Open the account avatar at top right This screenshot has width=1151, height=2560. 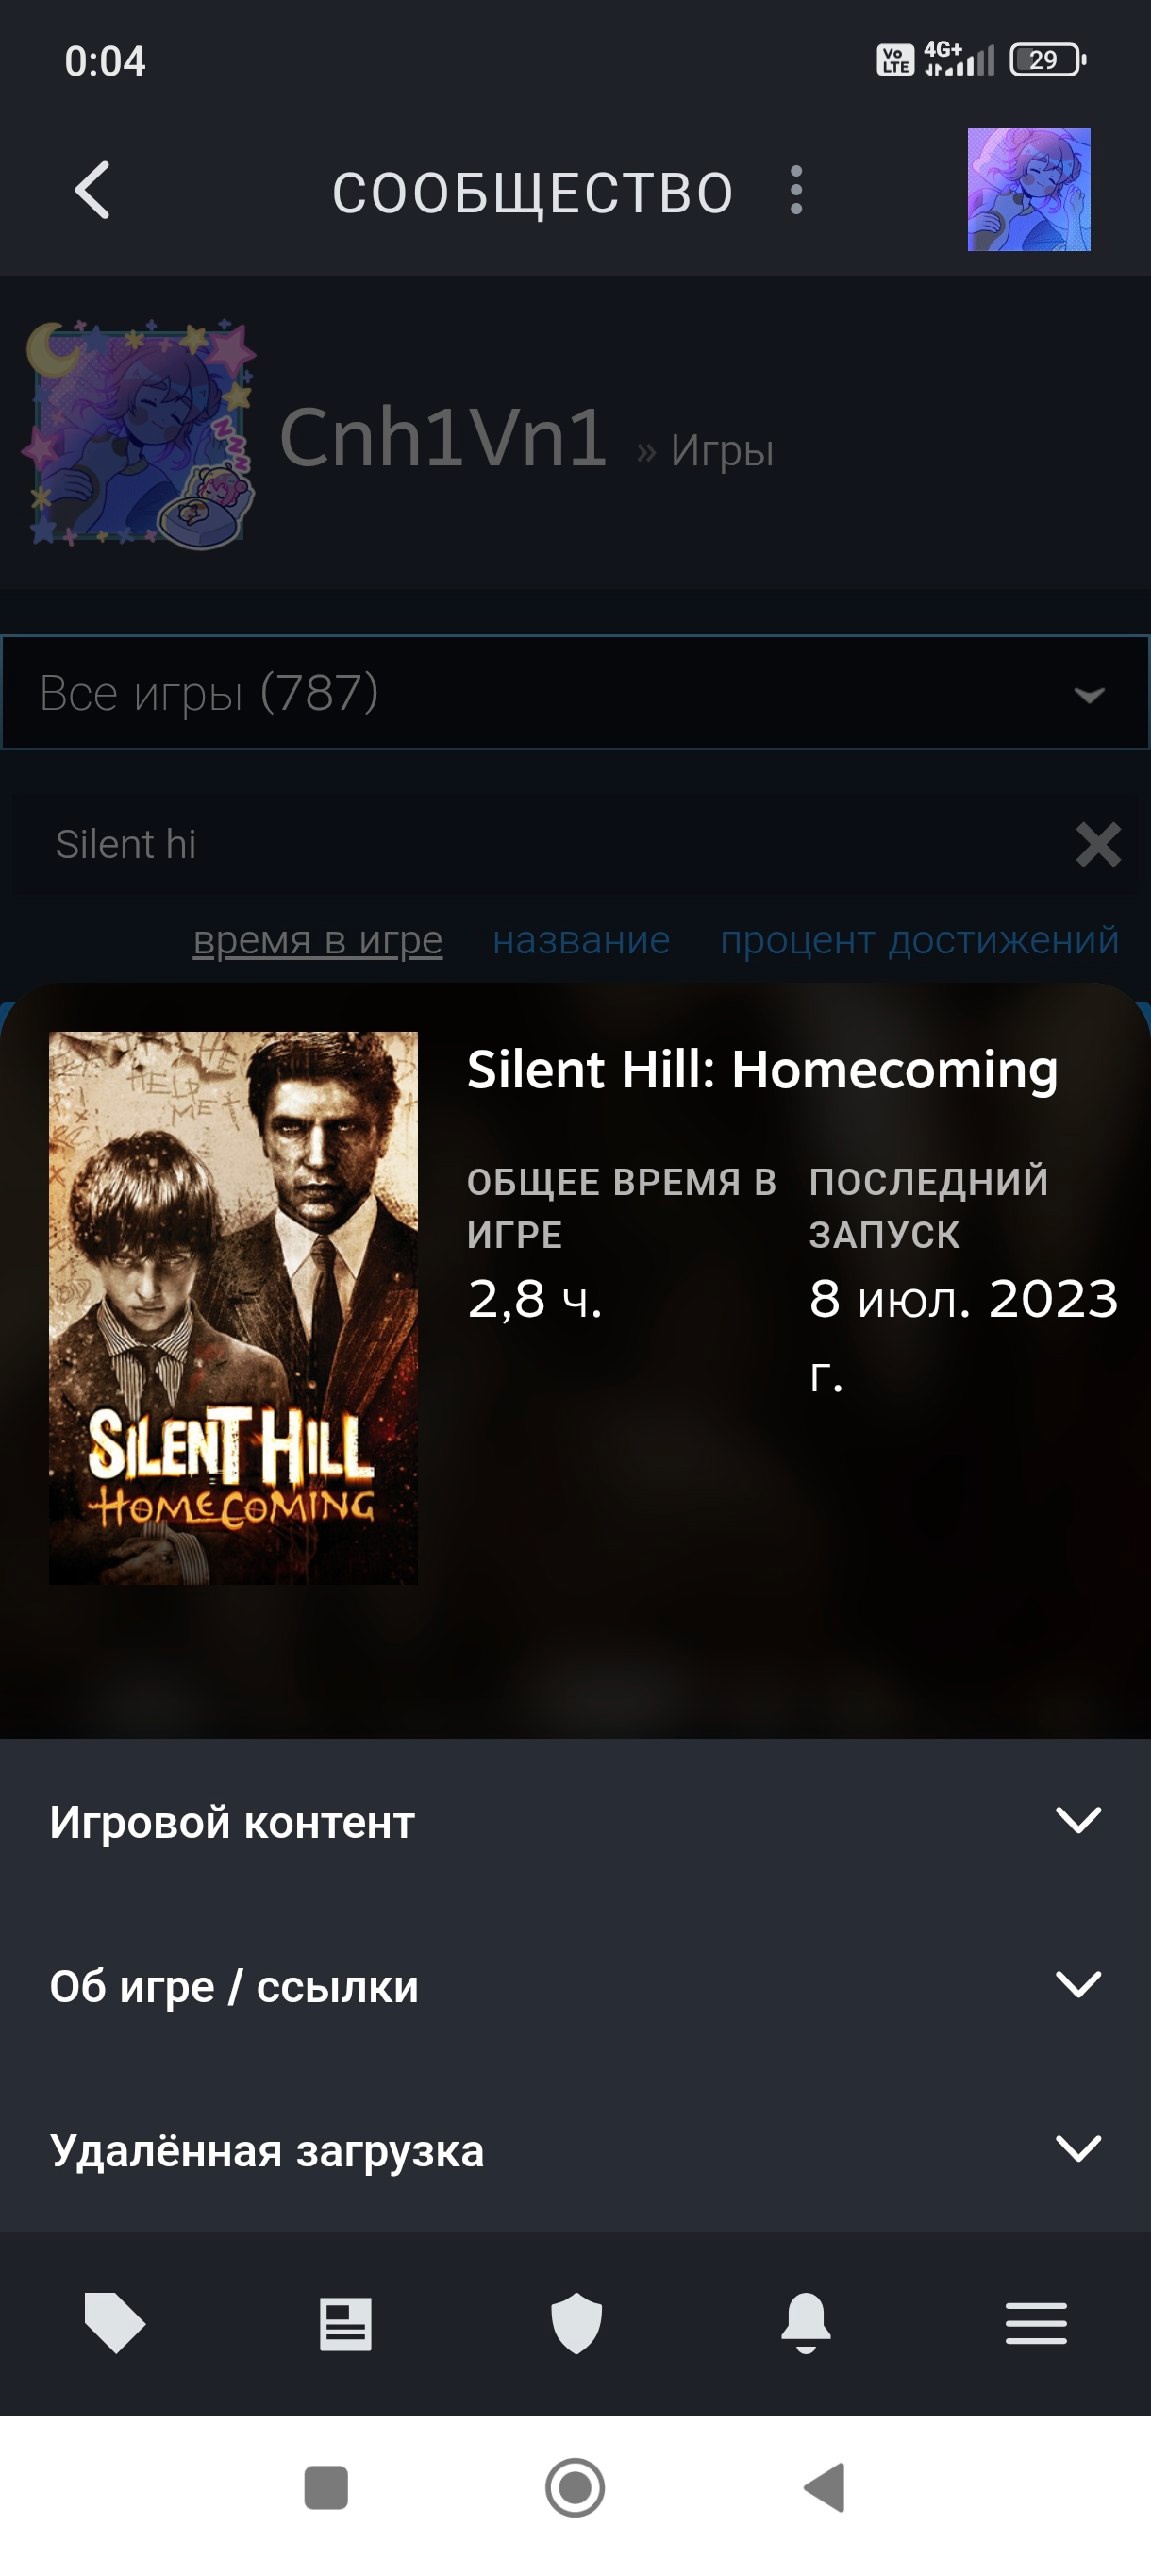[1029, 189]
